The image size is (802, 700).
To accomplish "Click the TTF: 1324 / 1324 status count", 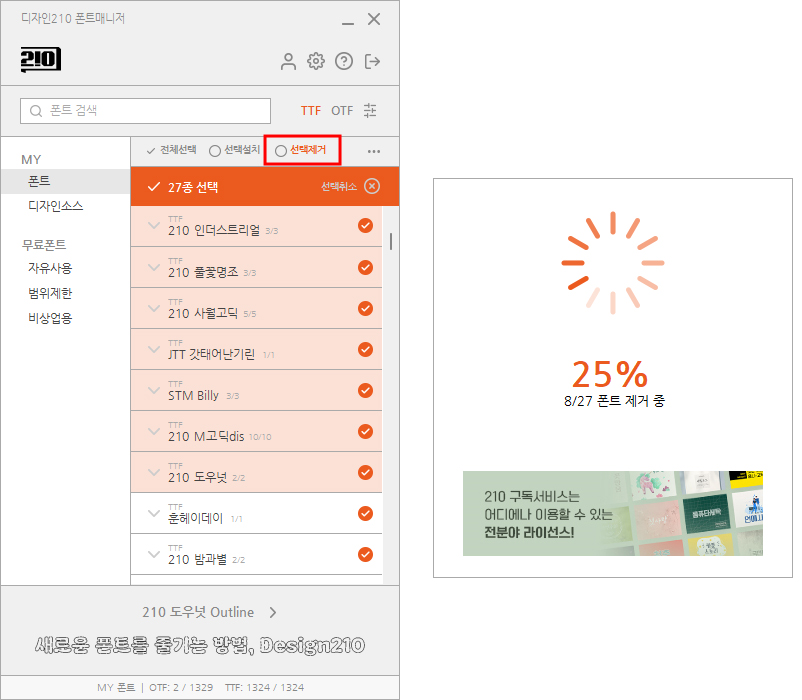I will [264, 687].
